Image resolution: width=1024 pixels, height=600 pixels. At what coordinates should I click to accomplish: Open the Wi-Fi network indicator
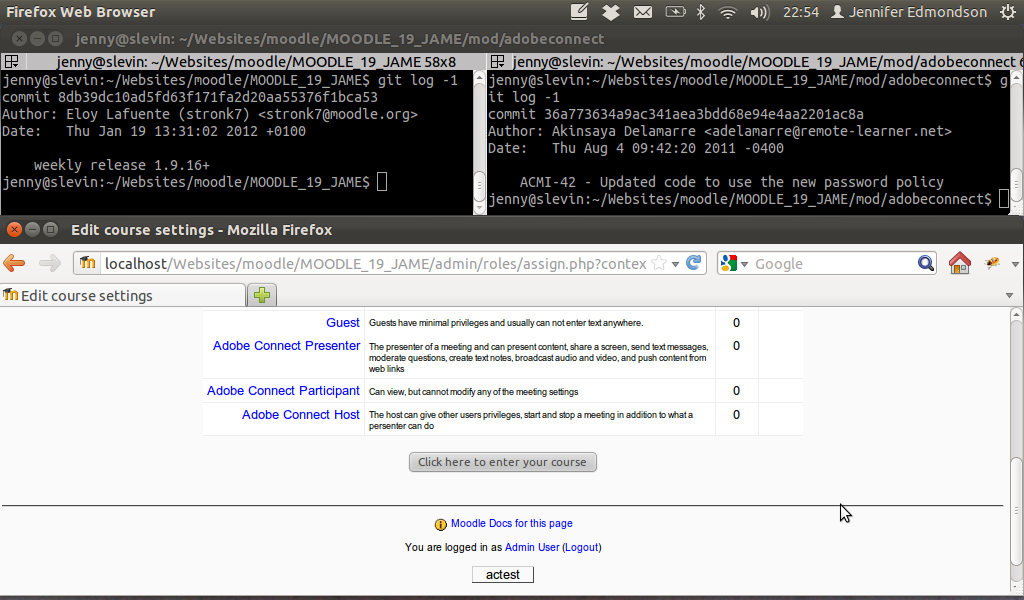[x=728, y=12]
